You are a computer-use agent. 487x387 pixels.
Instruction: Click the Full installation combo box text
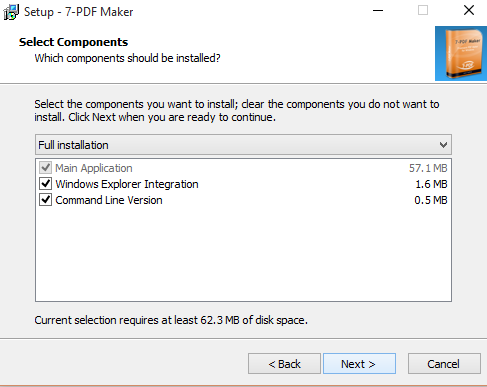73,145
